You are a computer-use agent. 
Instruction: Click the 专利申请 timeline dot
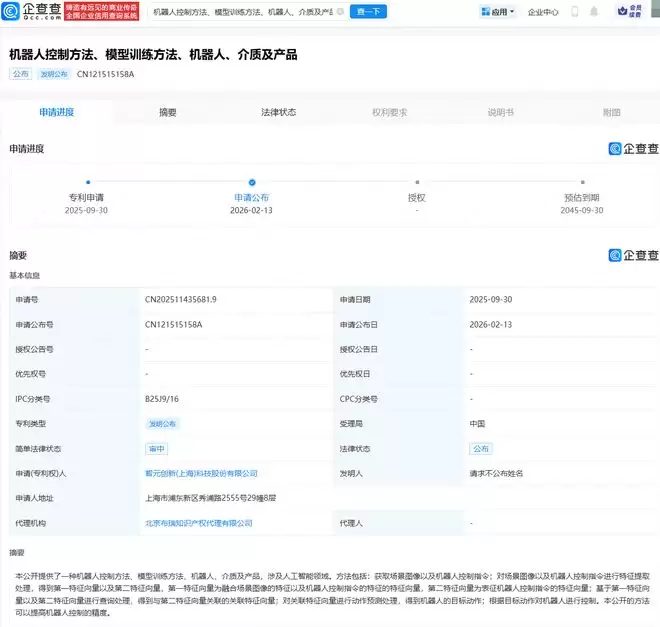point(88,182)
